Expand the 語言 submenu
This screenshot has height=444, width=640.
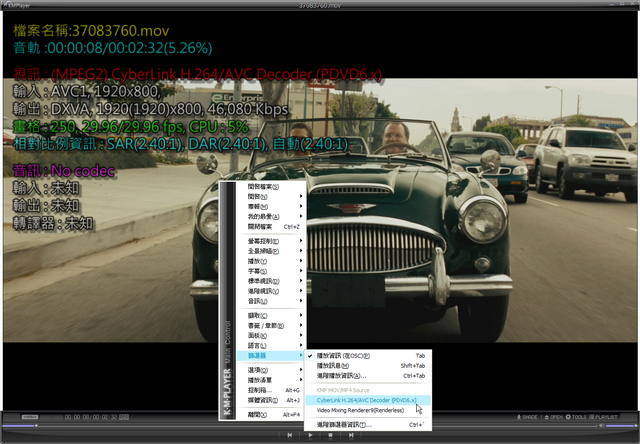271,346
